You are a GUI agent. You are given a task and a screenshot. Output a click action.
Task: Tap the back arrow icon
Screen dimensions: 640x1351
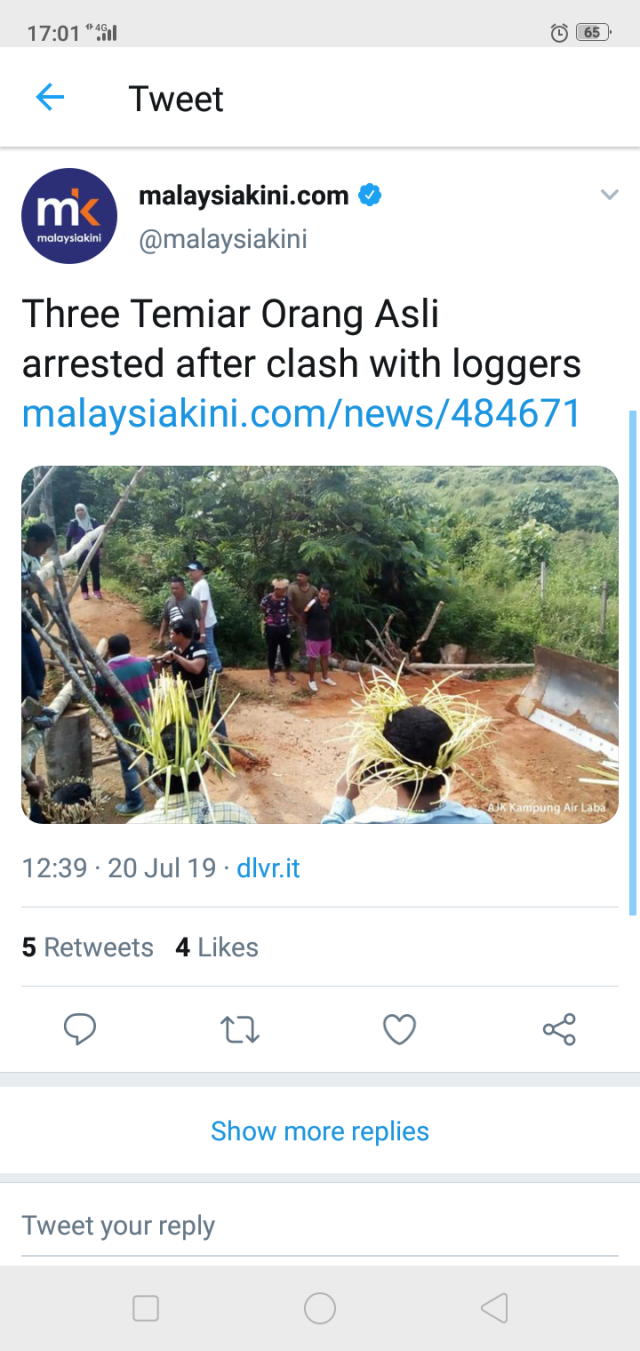pos(50,97)
